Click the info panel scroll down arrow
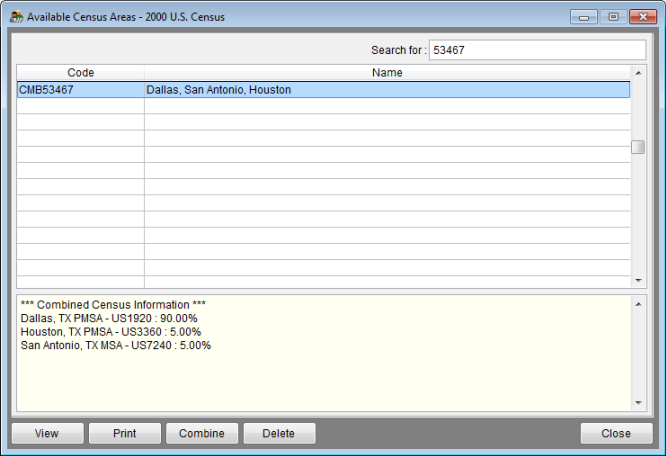The height and width of the screenshot is (456, 666). pos(638,403)
